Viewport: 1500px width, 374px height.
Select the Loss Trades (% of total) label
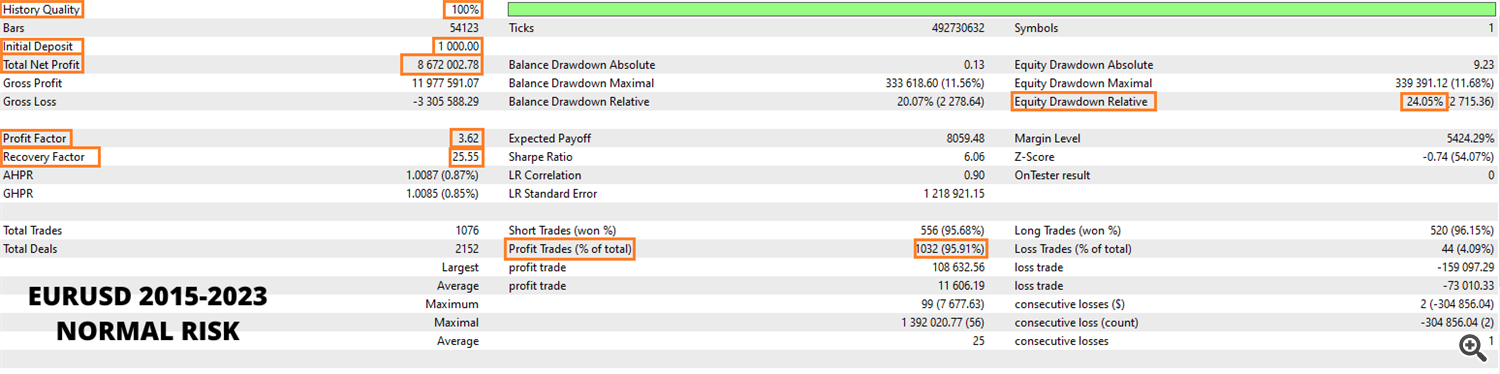1073,249
